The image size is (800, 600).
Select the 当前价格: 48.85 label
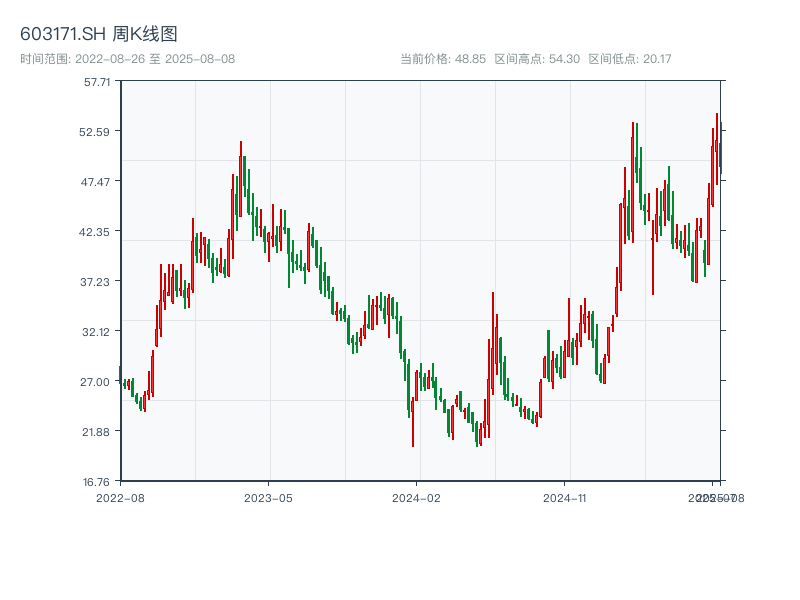coord(443,59)
